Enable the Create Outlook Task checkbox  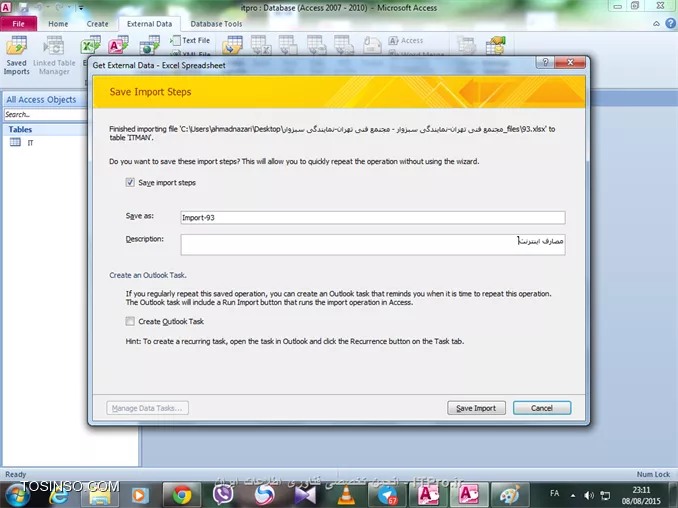tap(130, 321)
